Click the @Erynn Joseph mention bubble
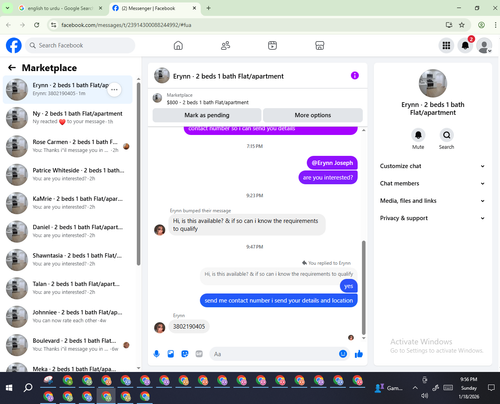Viewport: 500px width, 404px height. 332,163
